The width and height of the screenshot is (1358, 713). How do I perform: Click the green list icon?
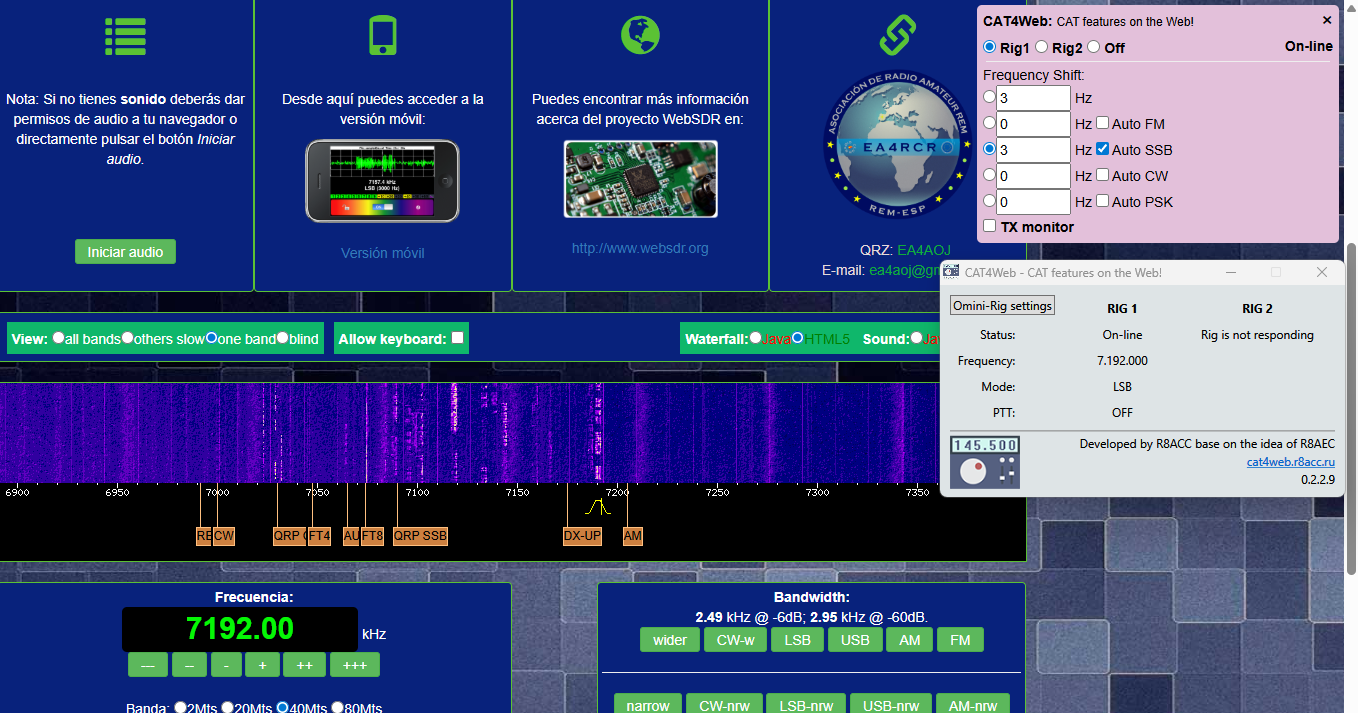tap(126, 36)
